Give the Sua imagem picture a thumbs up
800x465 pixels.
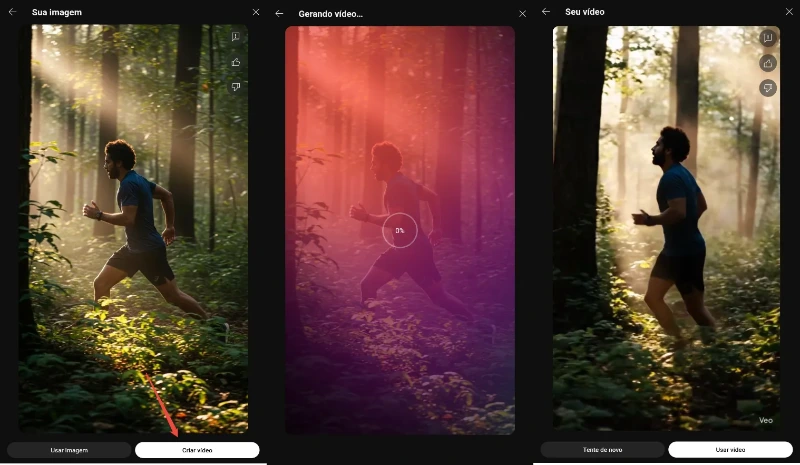[236, 62]
